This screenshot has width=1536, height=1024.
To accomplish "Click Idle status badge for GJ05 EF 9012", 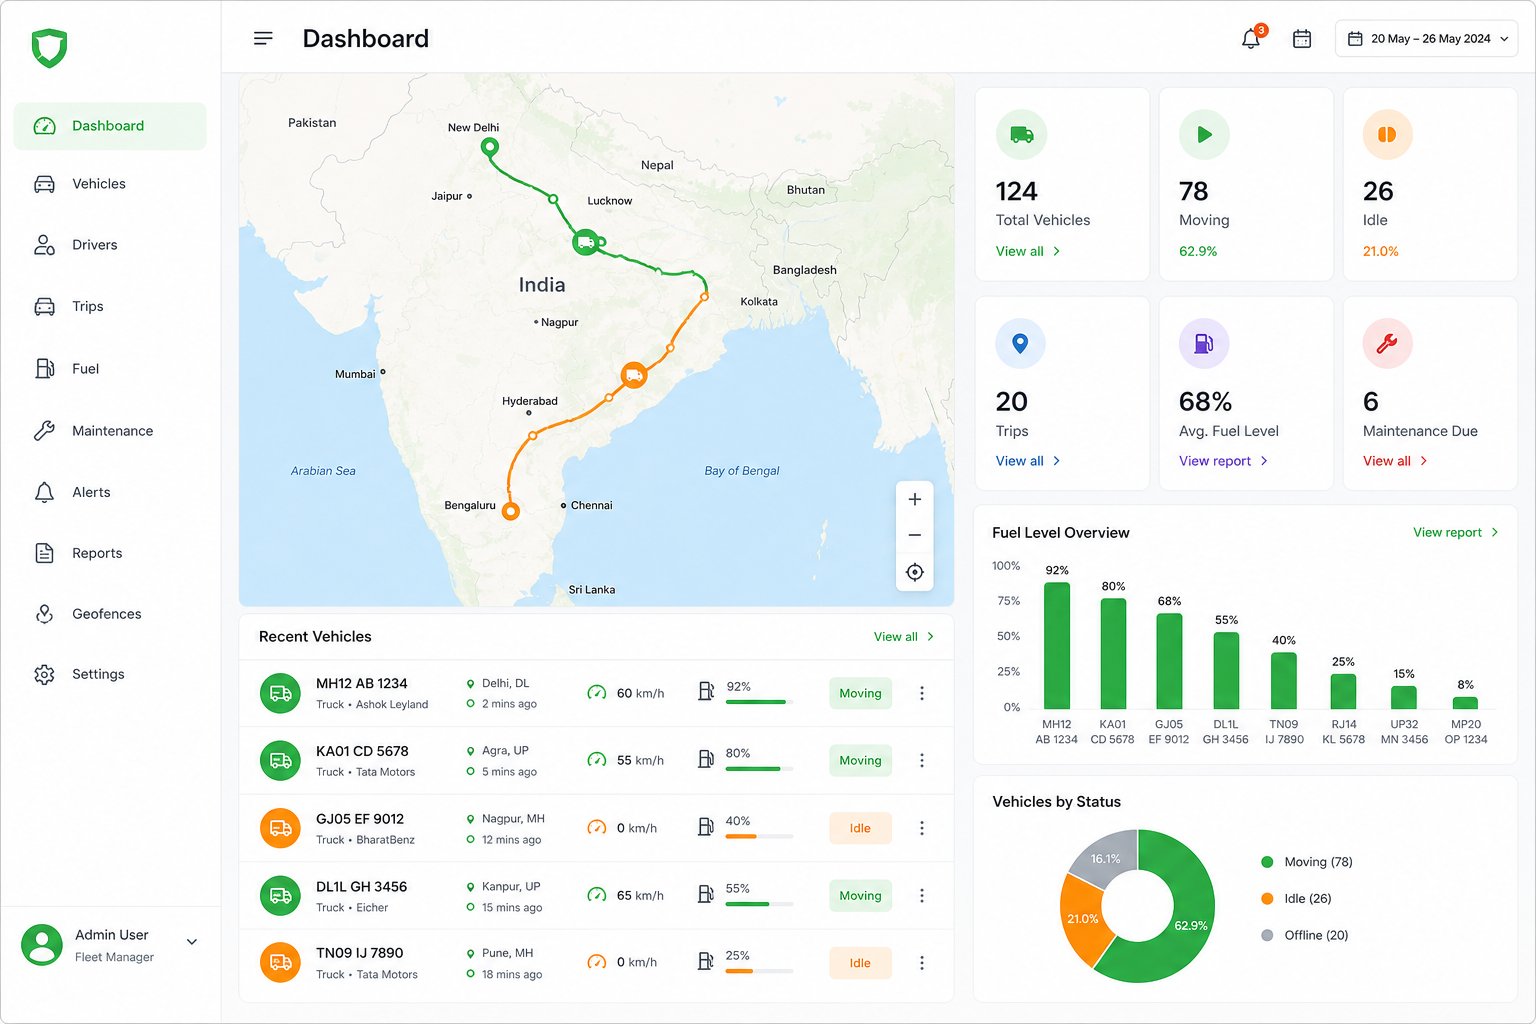I will pos(860,828).
